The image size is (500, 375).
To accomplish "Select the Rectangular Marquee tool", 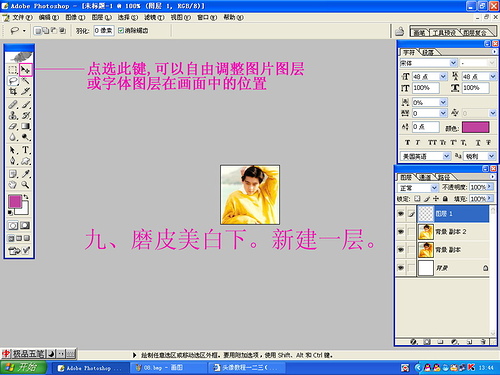I will coord(13,70).
